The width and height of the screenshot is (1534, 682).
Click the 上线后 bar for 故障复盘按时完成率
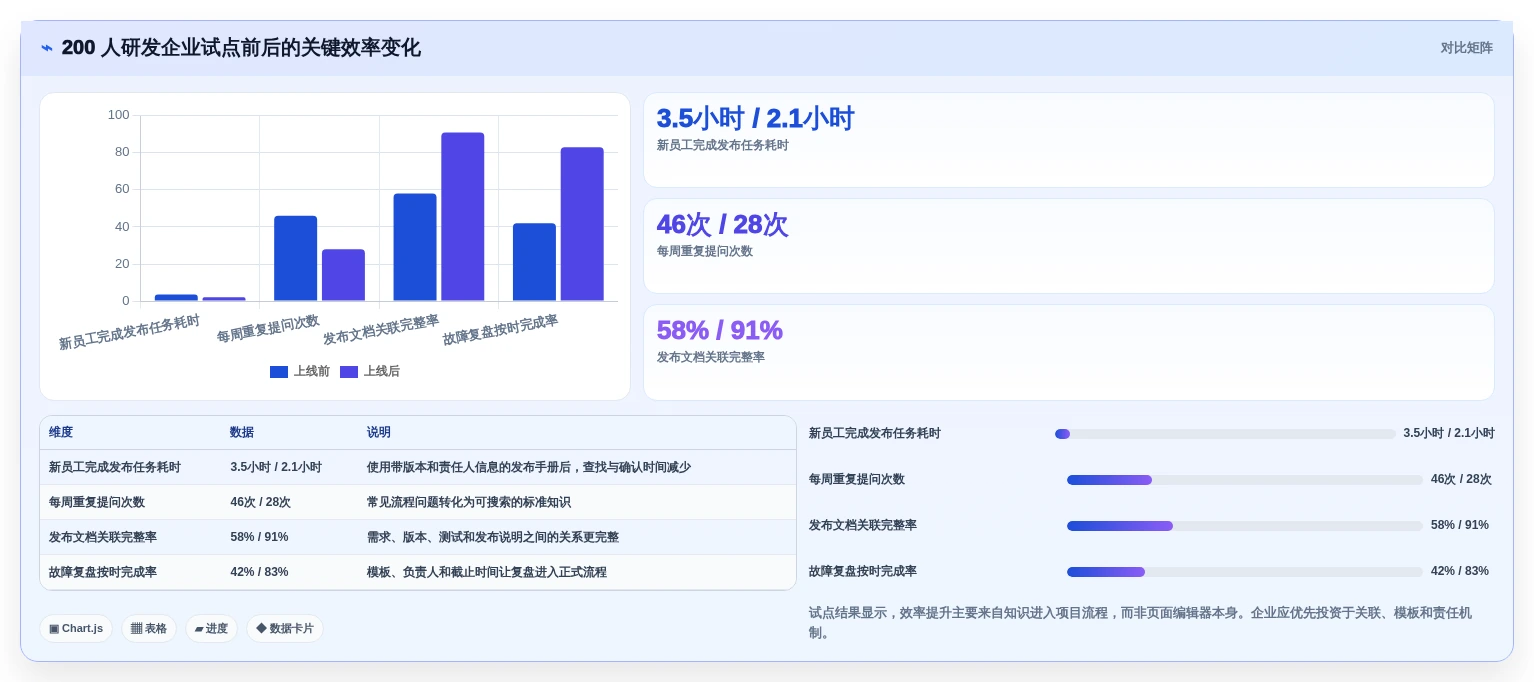582,224
